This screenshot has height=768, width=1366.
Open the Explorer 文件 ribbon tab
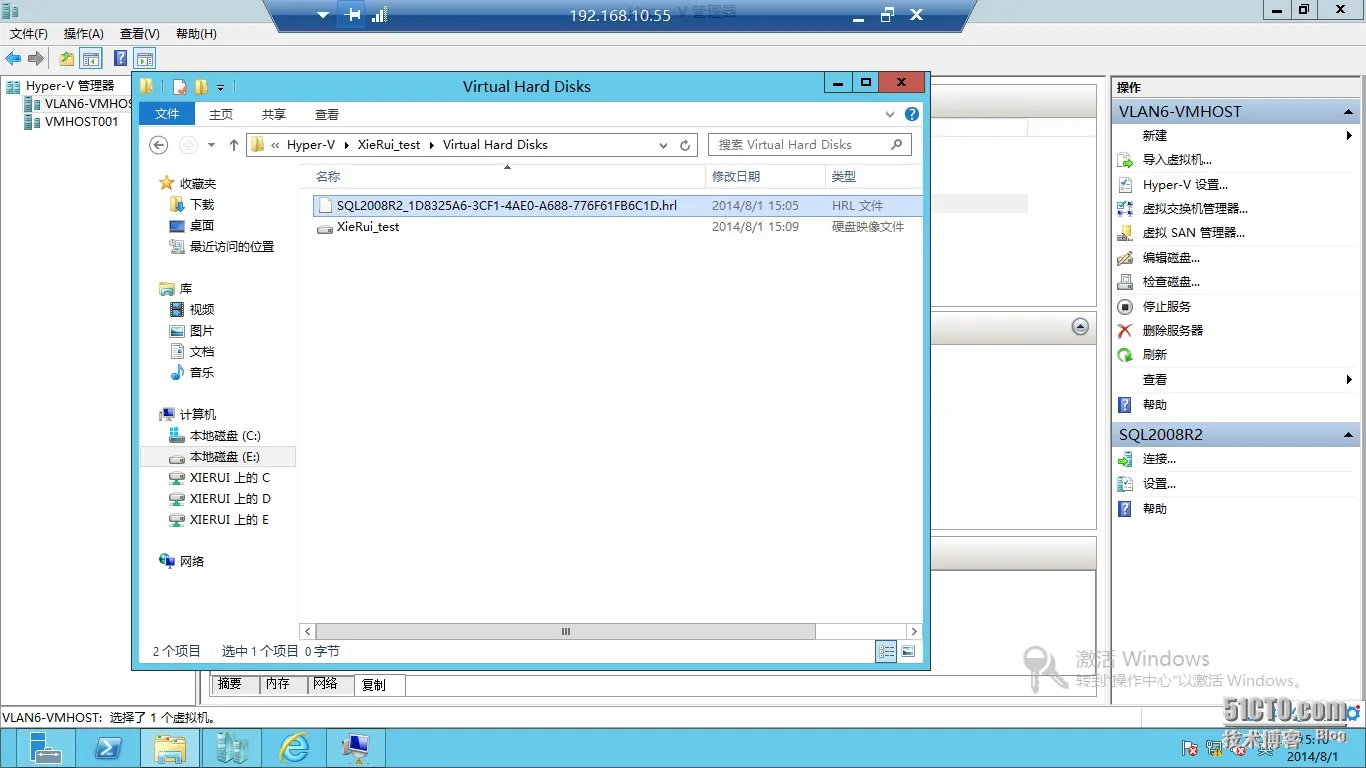pyautogui.click(x=167, y=114)
